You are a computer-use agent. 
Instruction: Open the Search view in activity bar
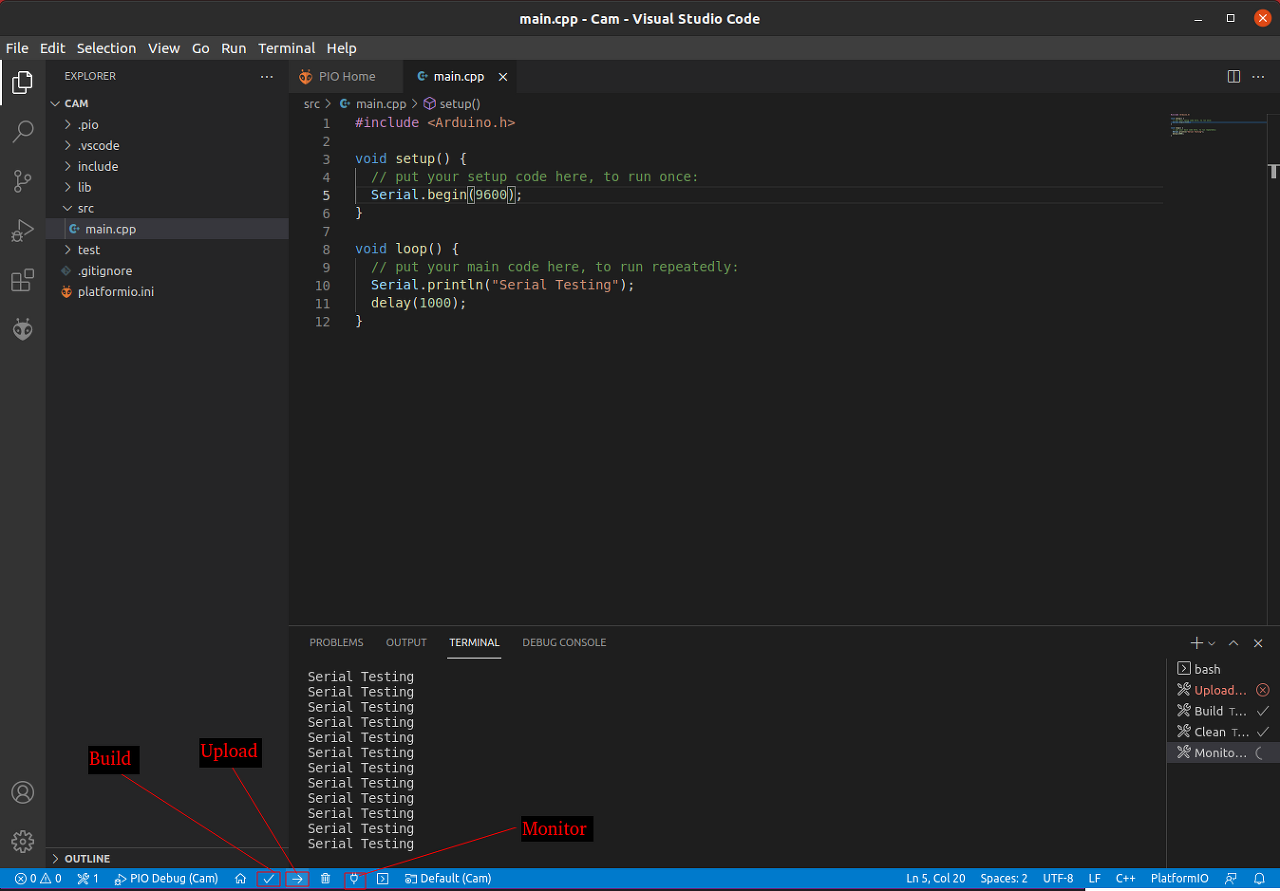(x=22, y=132)
